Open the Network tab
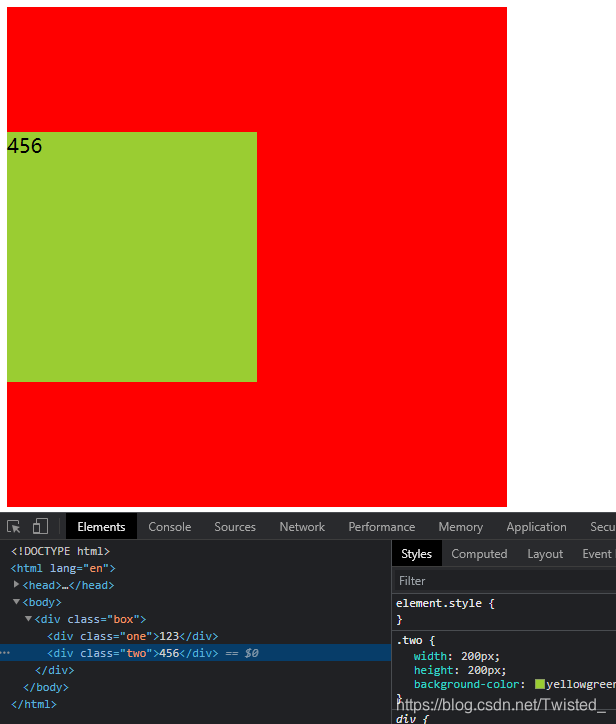The width and height of the screenshot is (616, 724). 302,527
